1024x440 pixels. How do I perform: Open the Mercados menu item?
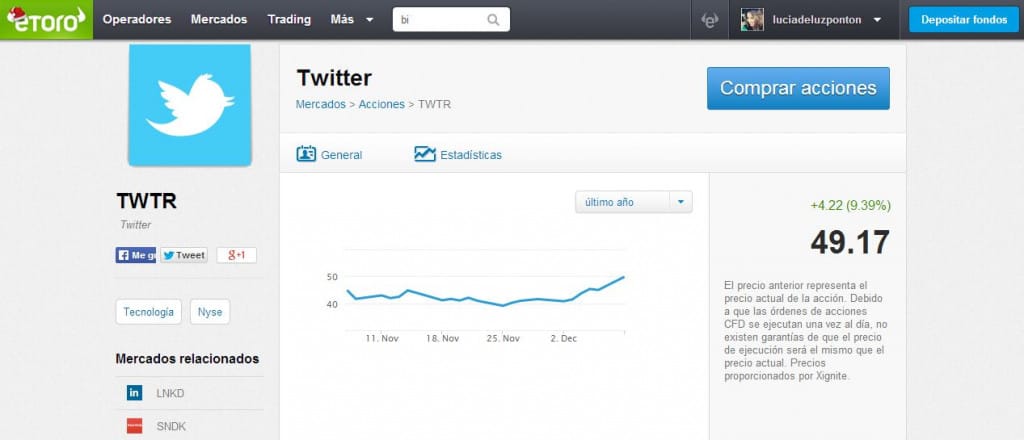[x=219, y=20]
